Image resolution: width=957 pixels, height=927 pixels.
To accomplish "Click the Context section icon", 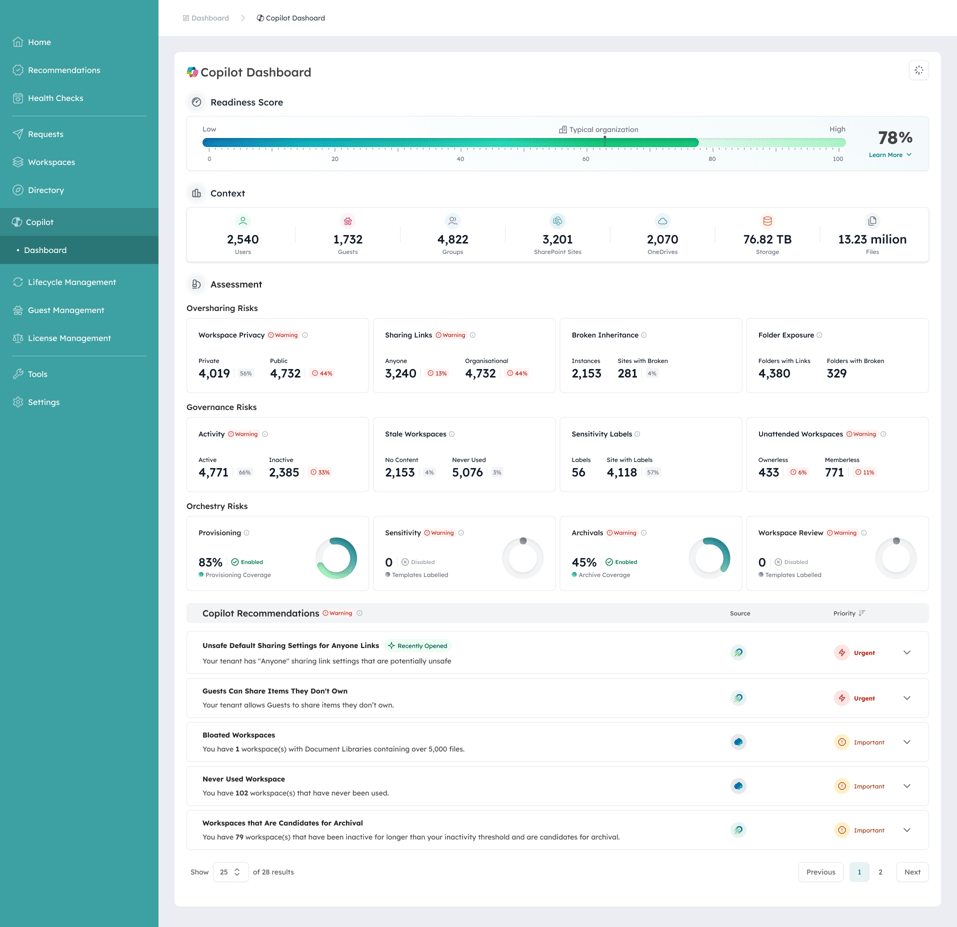I will tap(197, 193).
